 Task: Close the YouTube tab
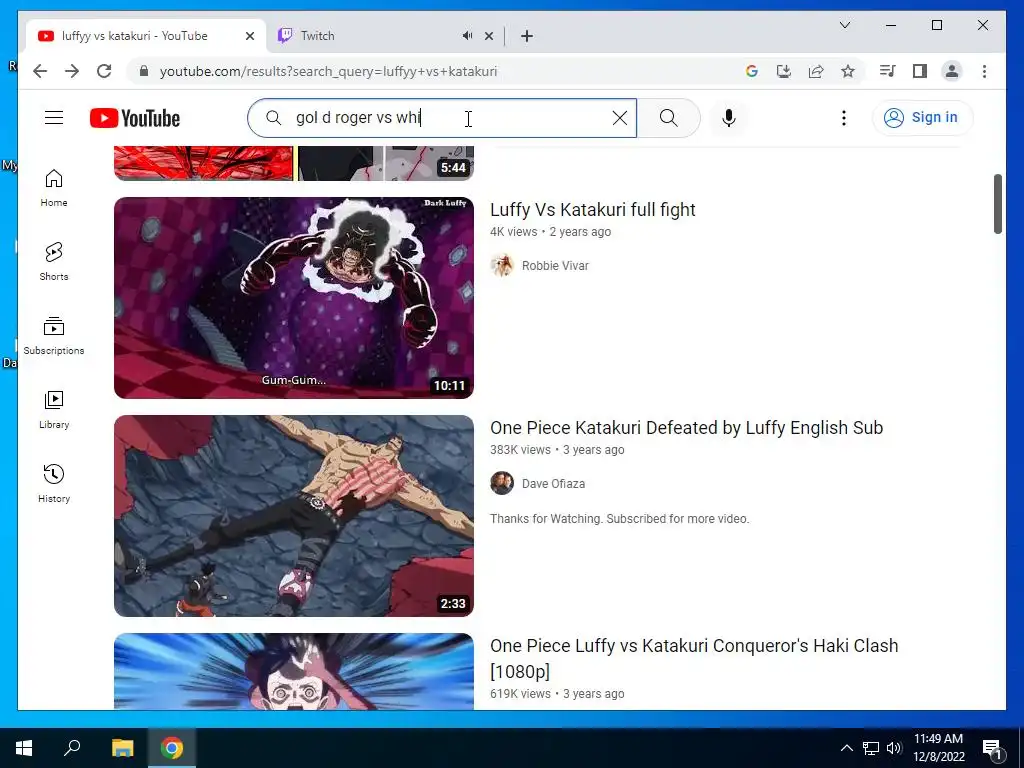[249, 36]
